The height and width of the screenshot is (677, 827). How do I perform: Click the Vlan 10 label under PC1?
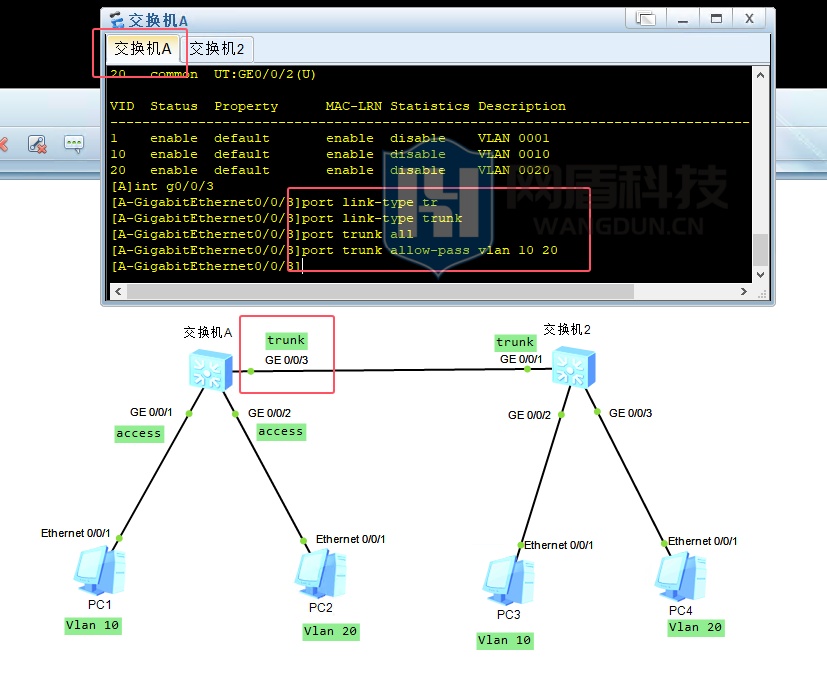(x=92, y=626)
